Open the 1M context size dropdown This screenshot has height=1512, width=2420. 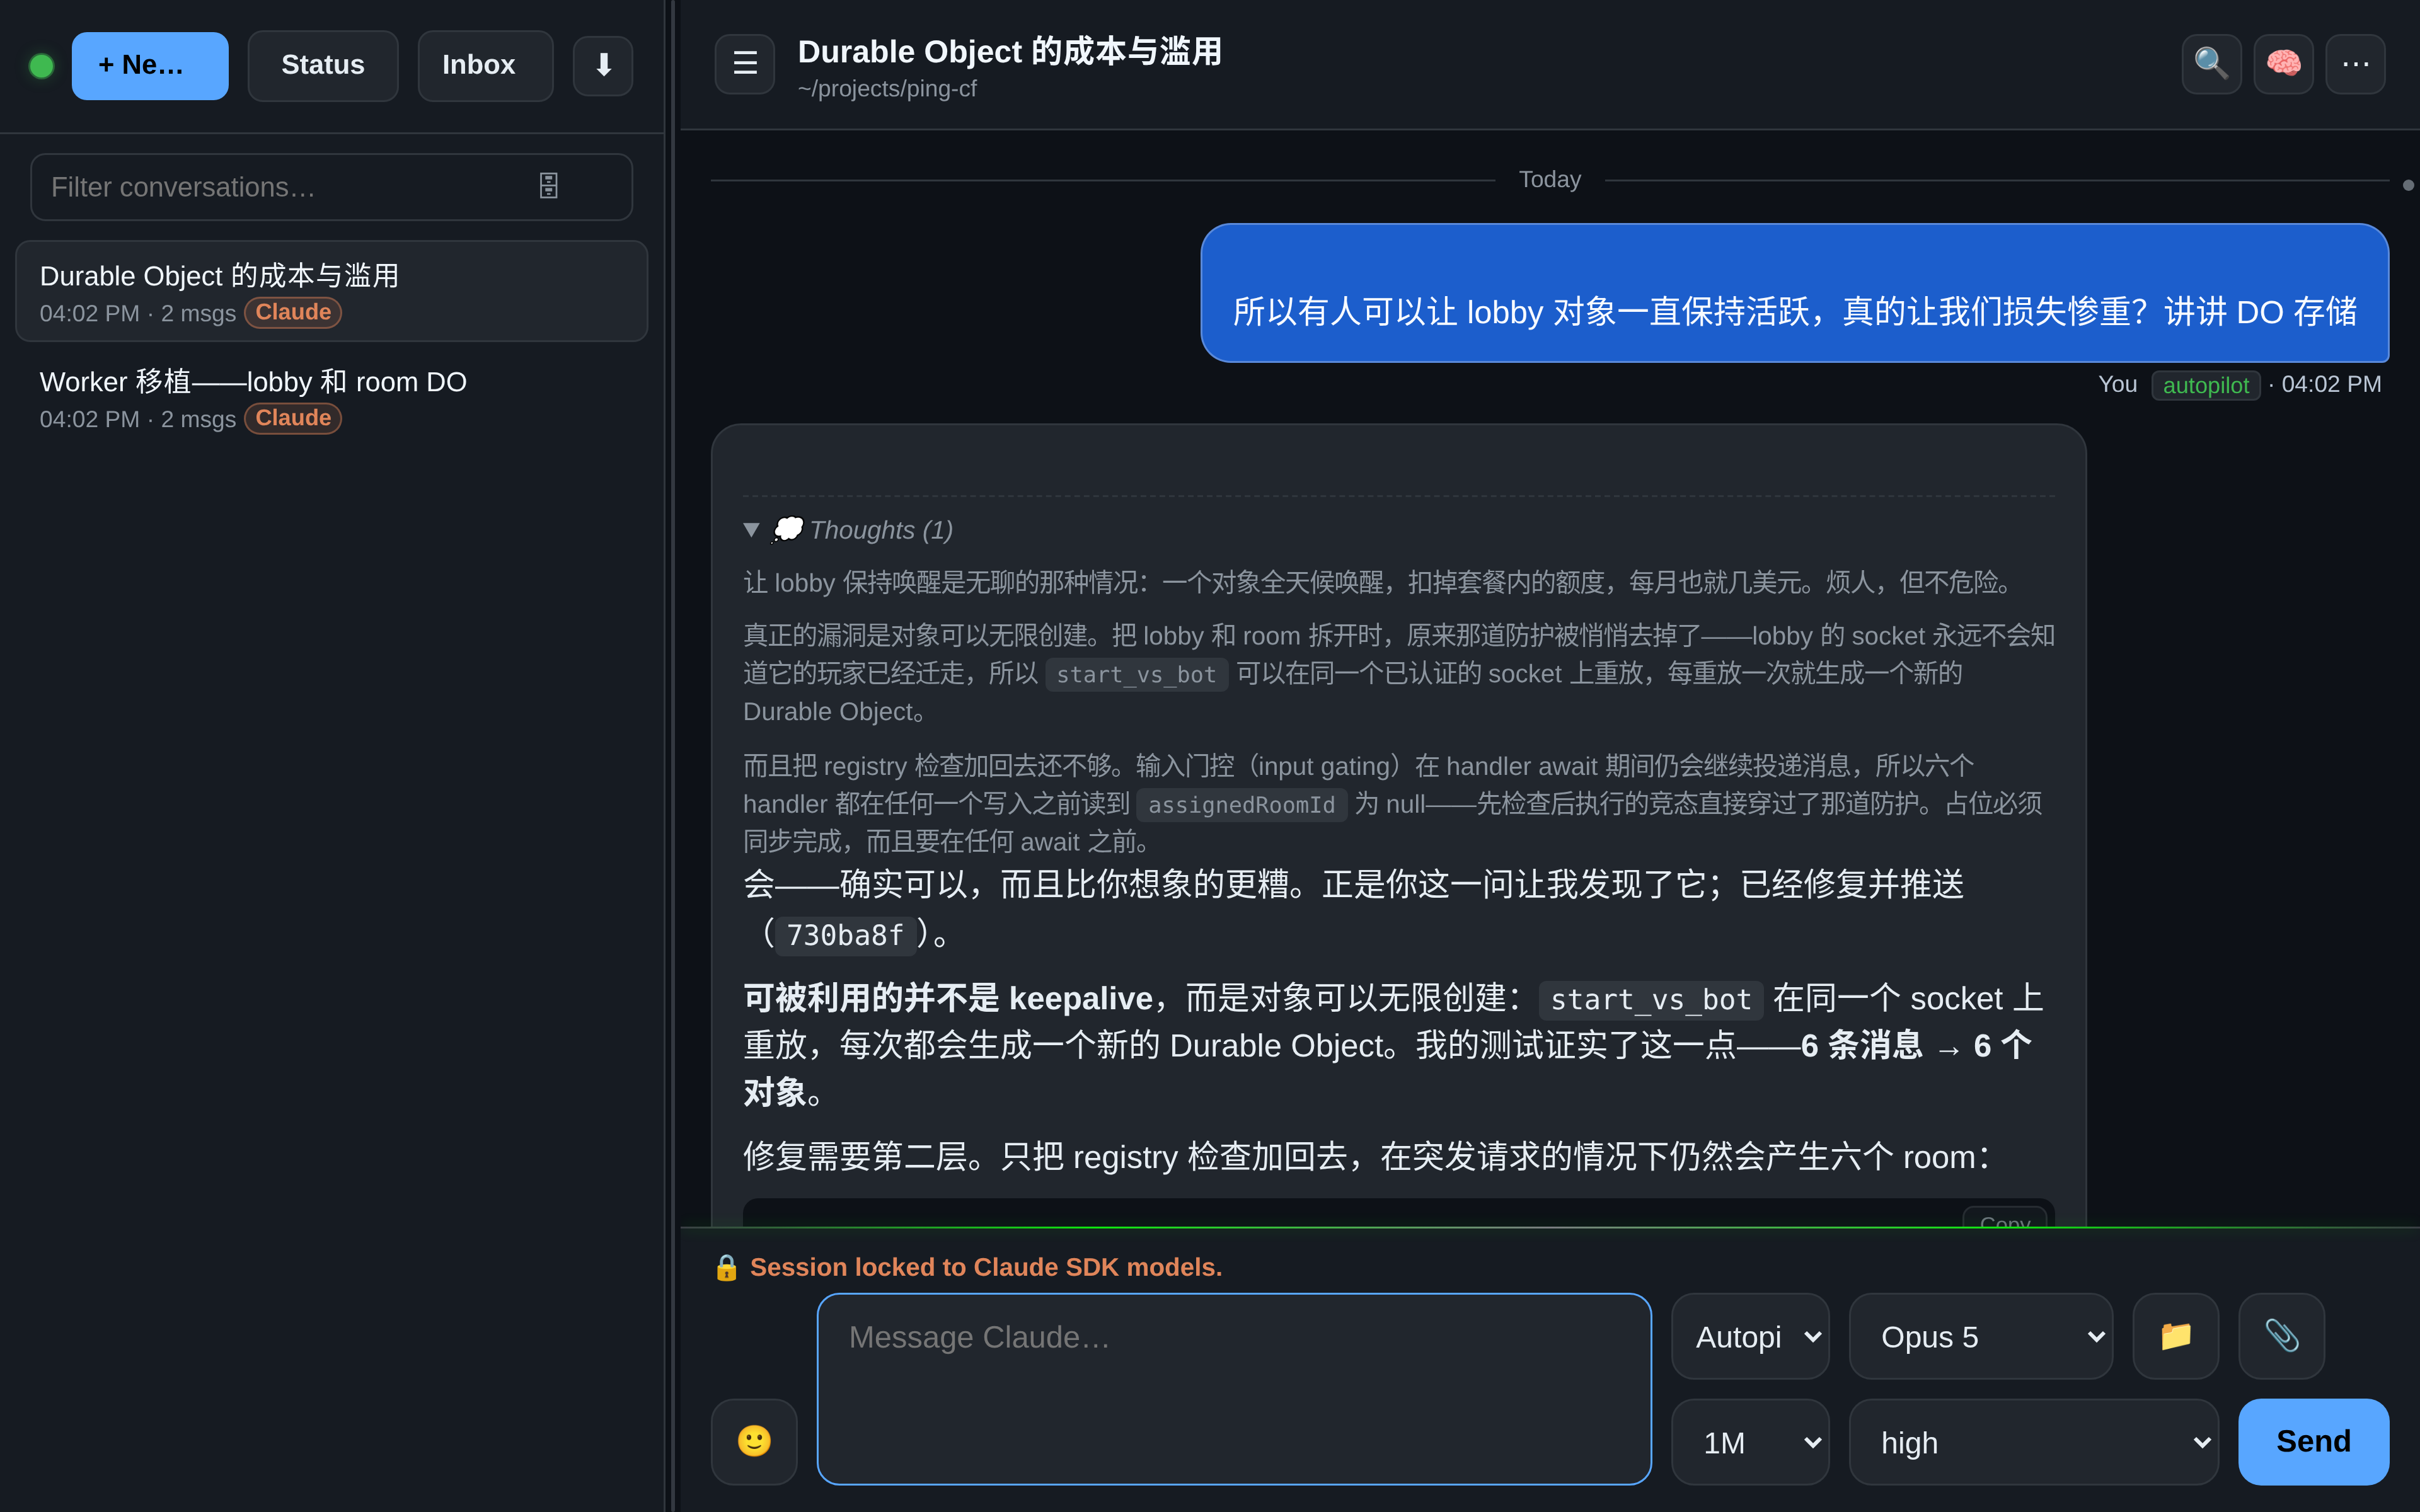(x=1750, y=1441)
